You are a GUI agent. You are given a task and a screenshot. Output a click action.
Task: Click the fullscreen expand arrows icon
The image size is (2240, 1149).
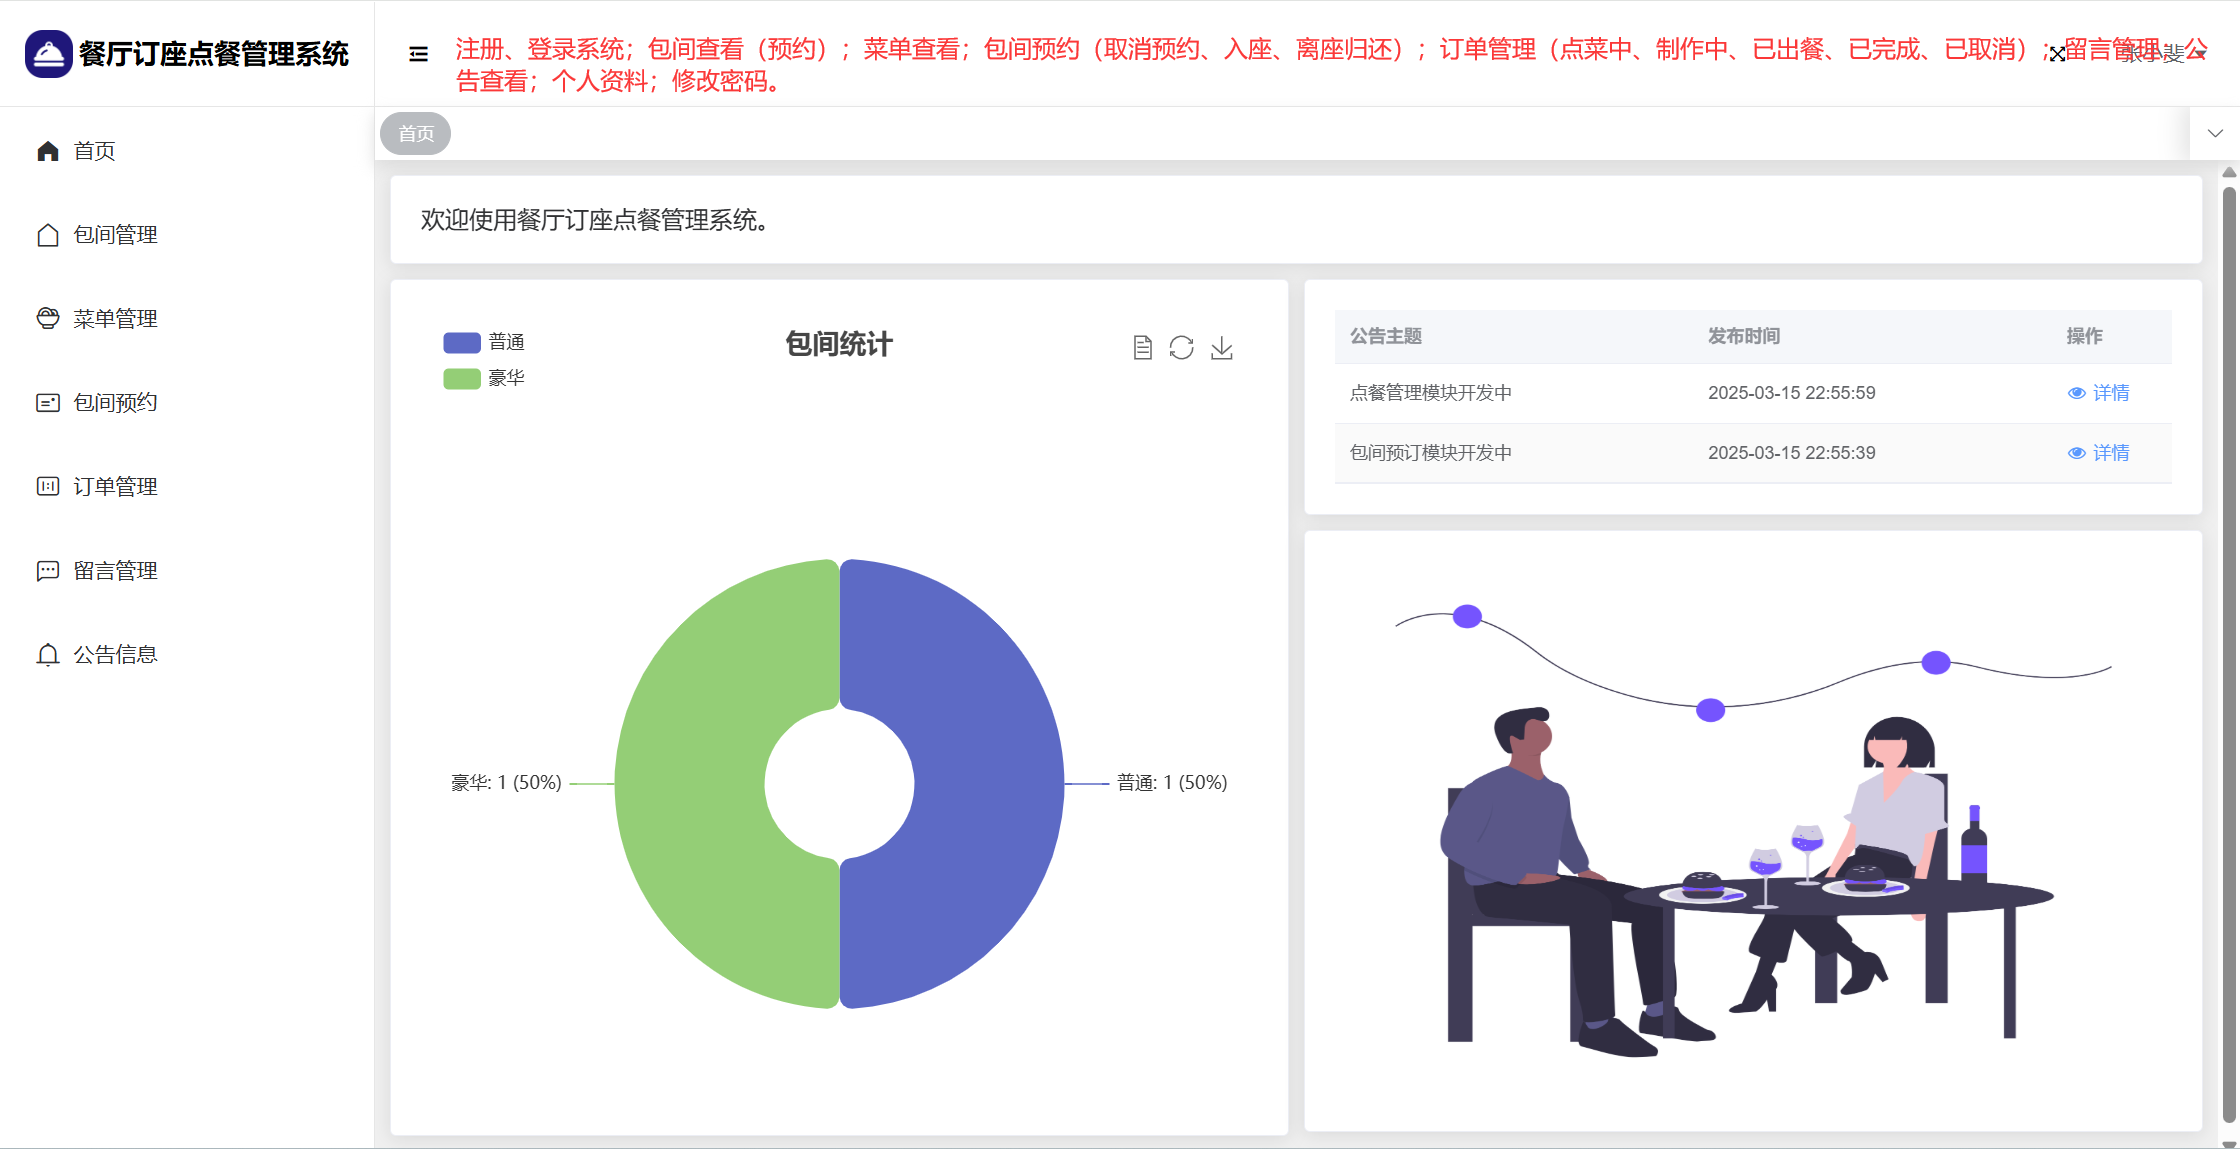[x=2057, y=54]
